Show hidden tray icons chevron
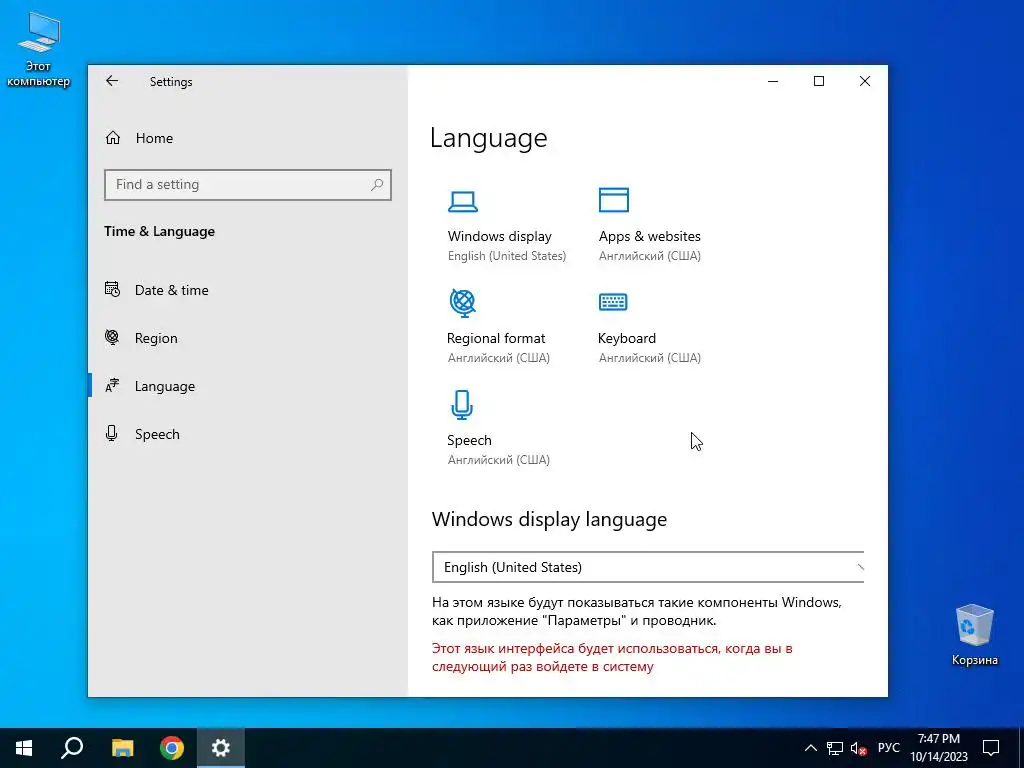1024x768 pixels. 810,748
